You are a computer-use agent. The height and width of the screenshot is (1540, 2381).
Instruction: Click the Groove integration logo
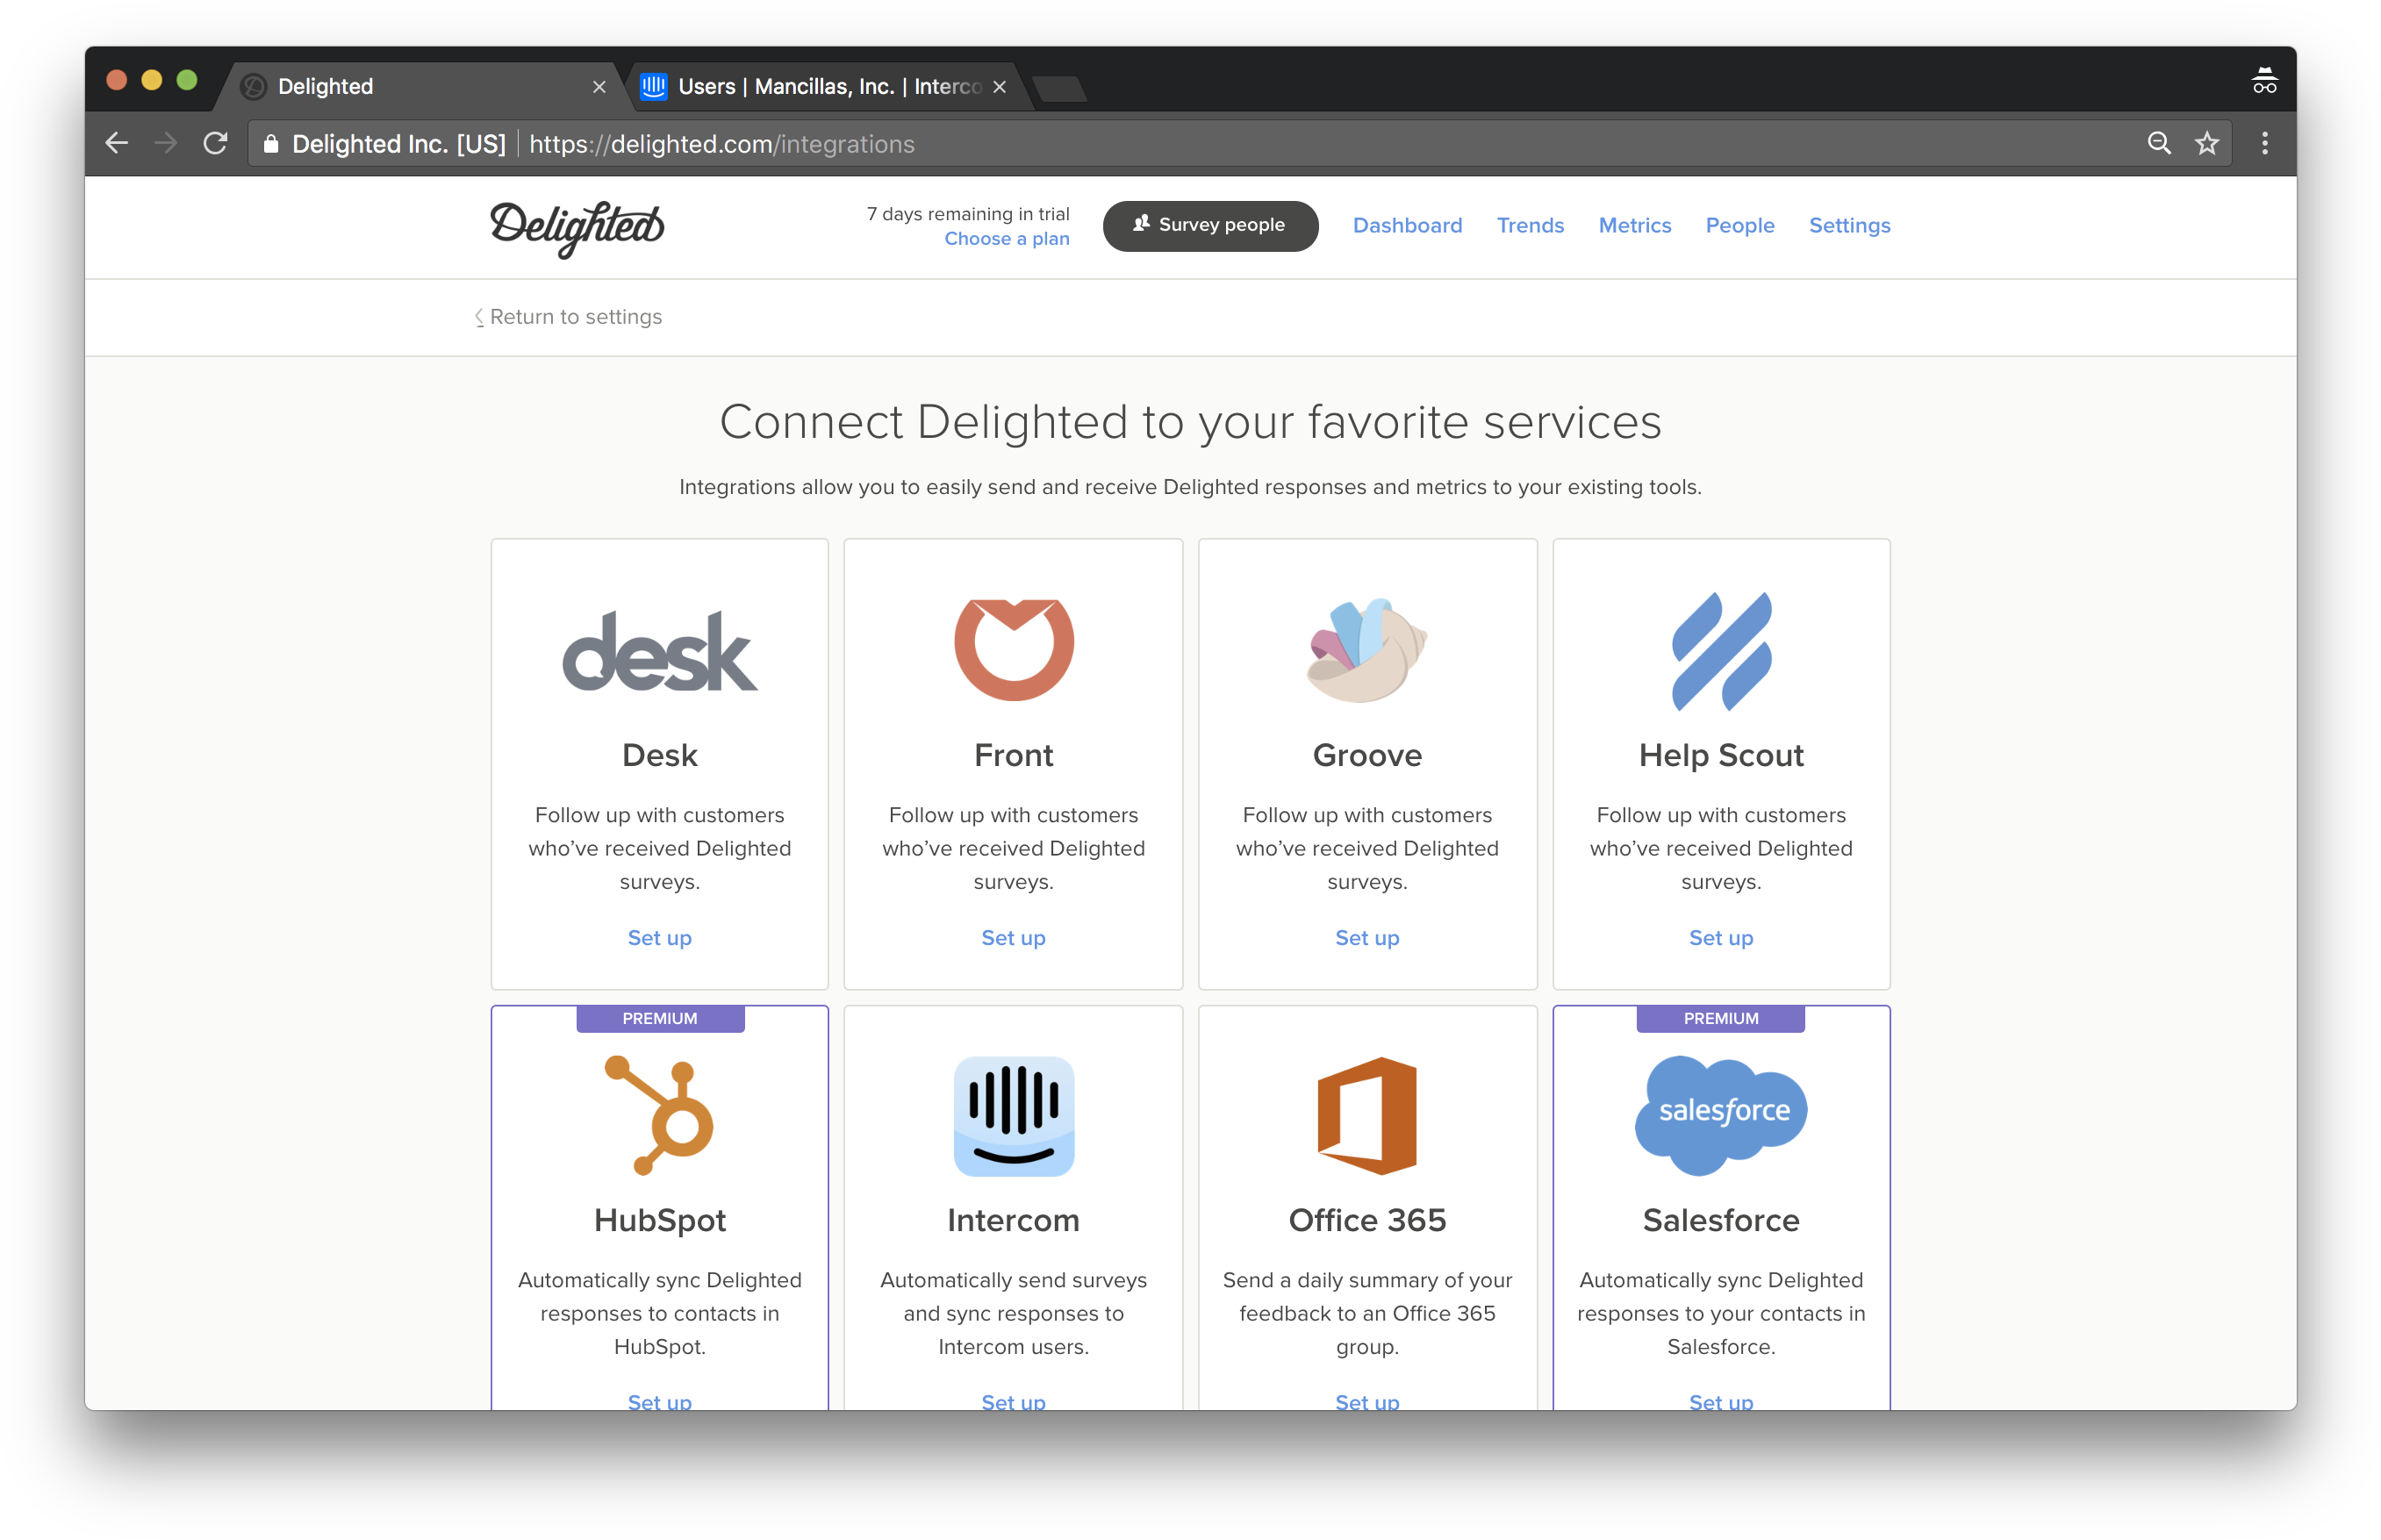click(x=1366, y=649)
